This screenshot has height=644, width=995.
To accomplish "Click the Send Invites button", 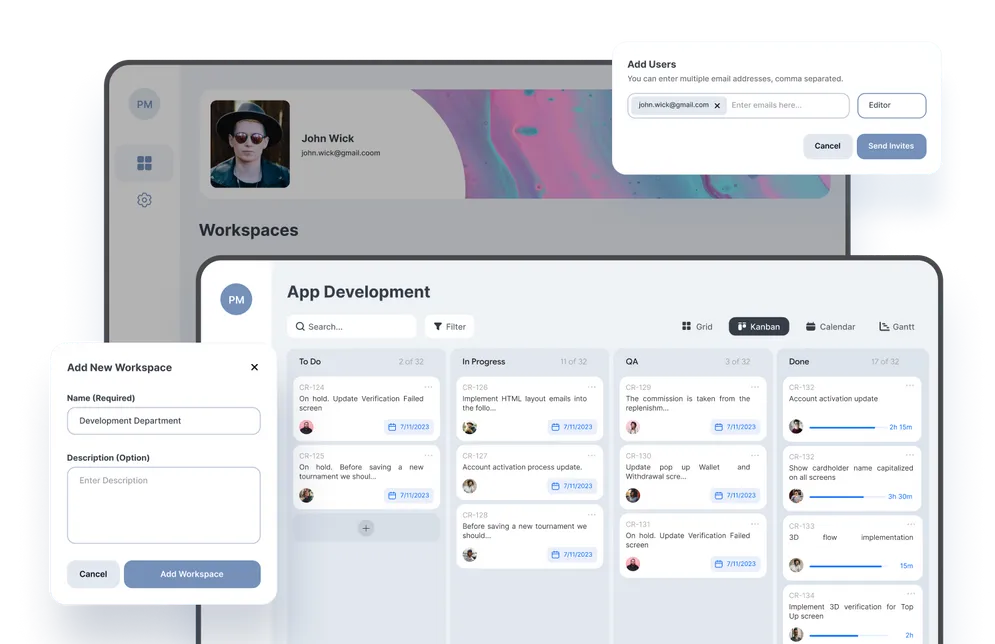I will coord(891,146).
